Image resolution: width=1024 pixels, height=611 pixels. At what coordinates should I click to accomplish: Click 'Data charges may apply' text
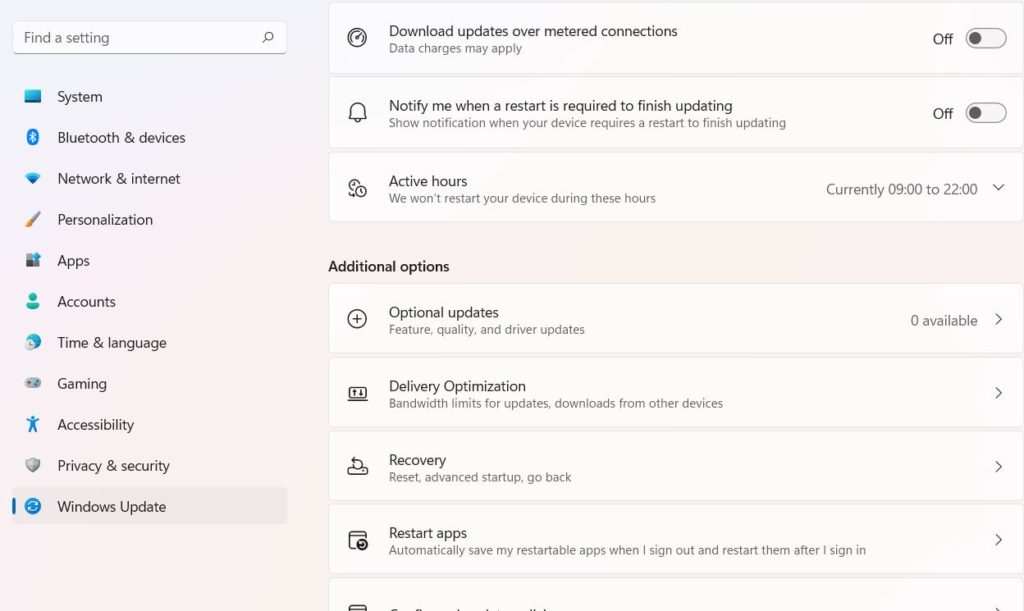click(455, 48)
